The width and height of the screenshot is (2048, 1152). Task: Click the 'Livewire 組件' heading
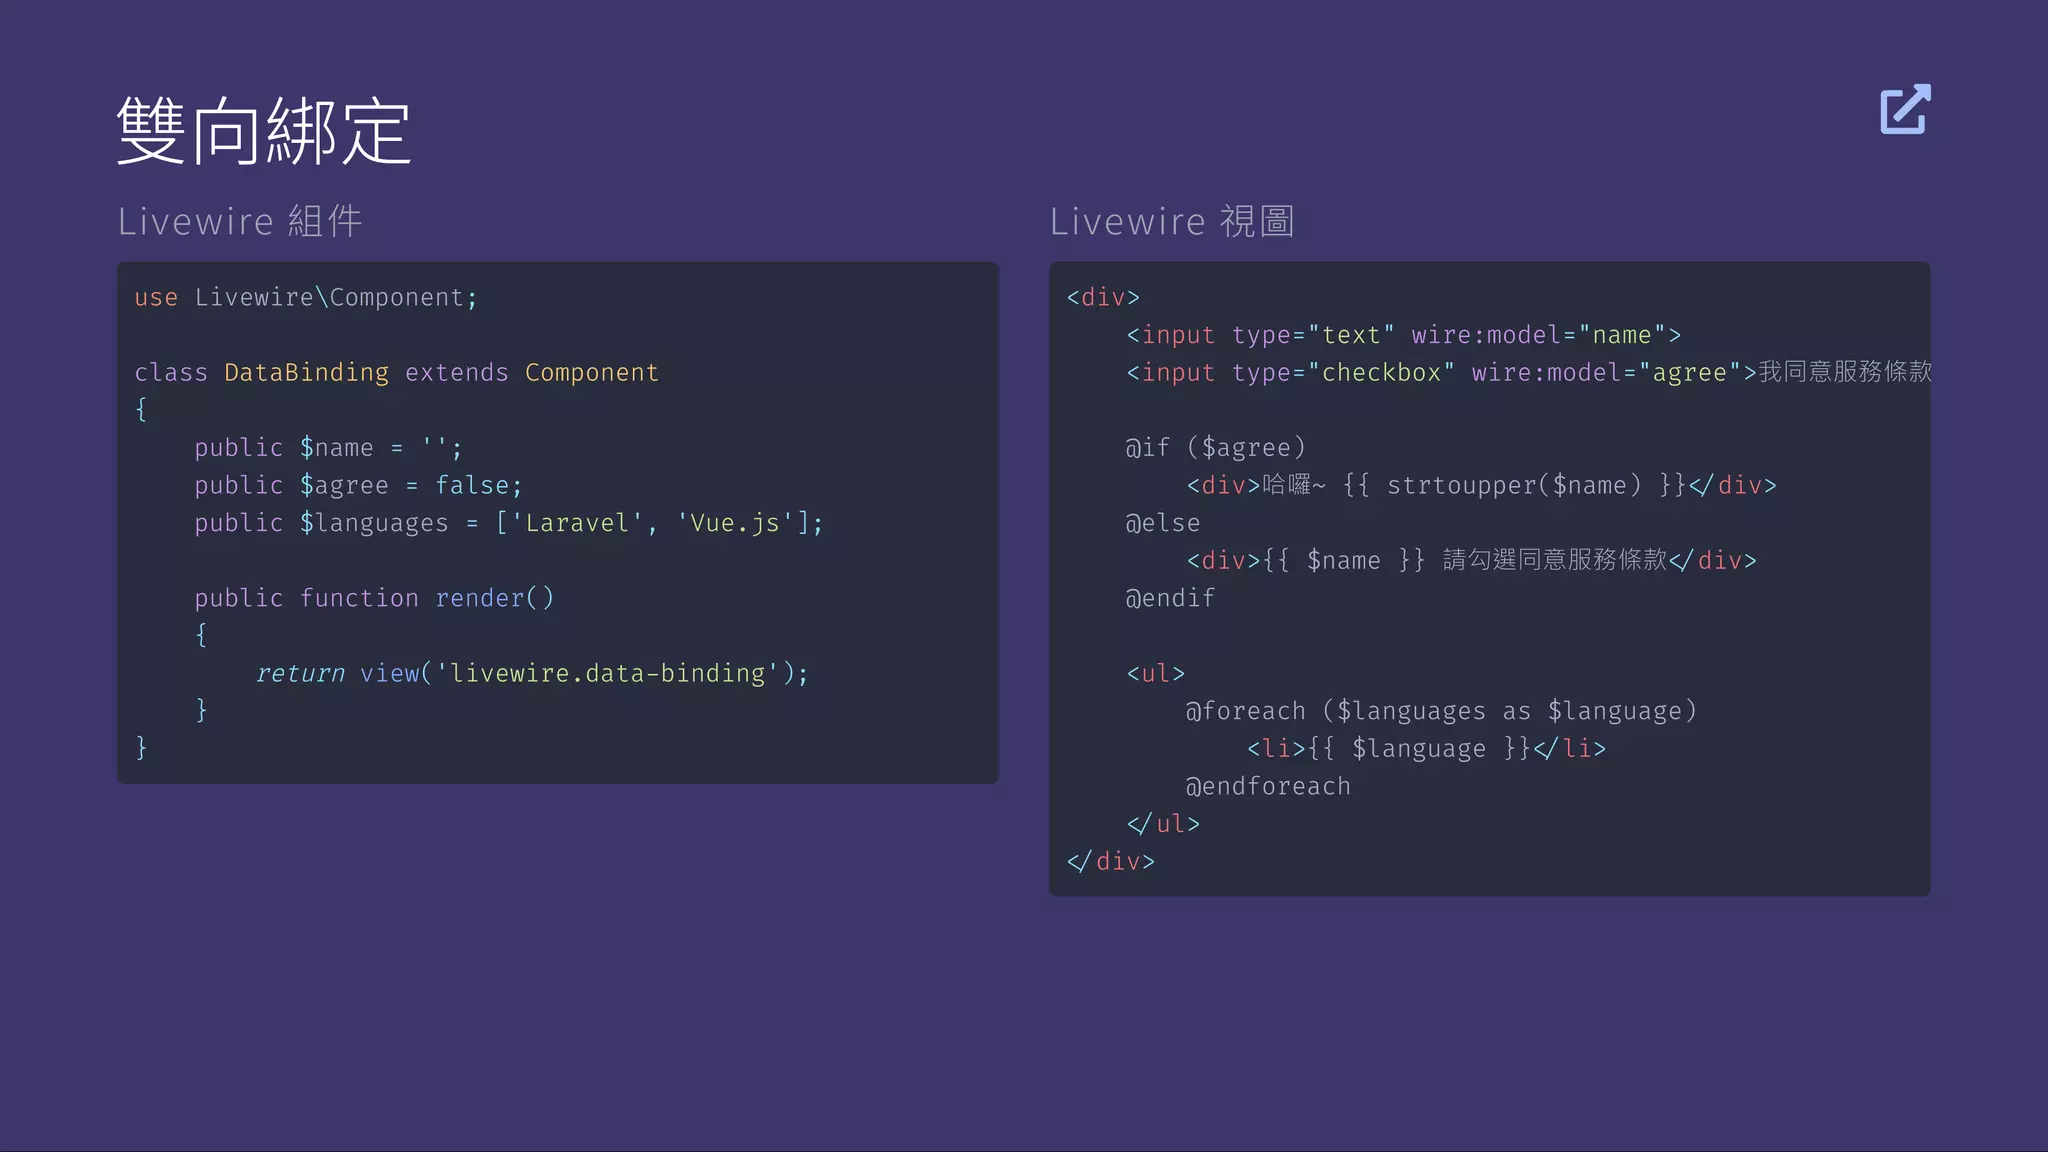pos(240,221)
